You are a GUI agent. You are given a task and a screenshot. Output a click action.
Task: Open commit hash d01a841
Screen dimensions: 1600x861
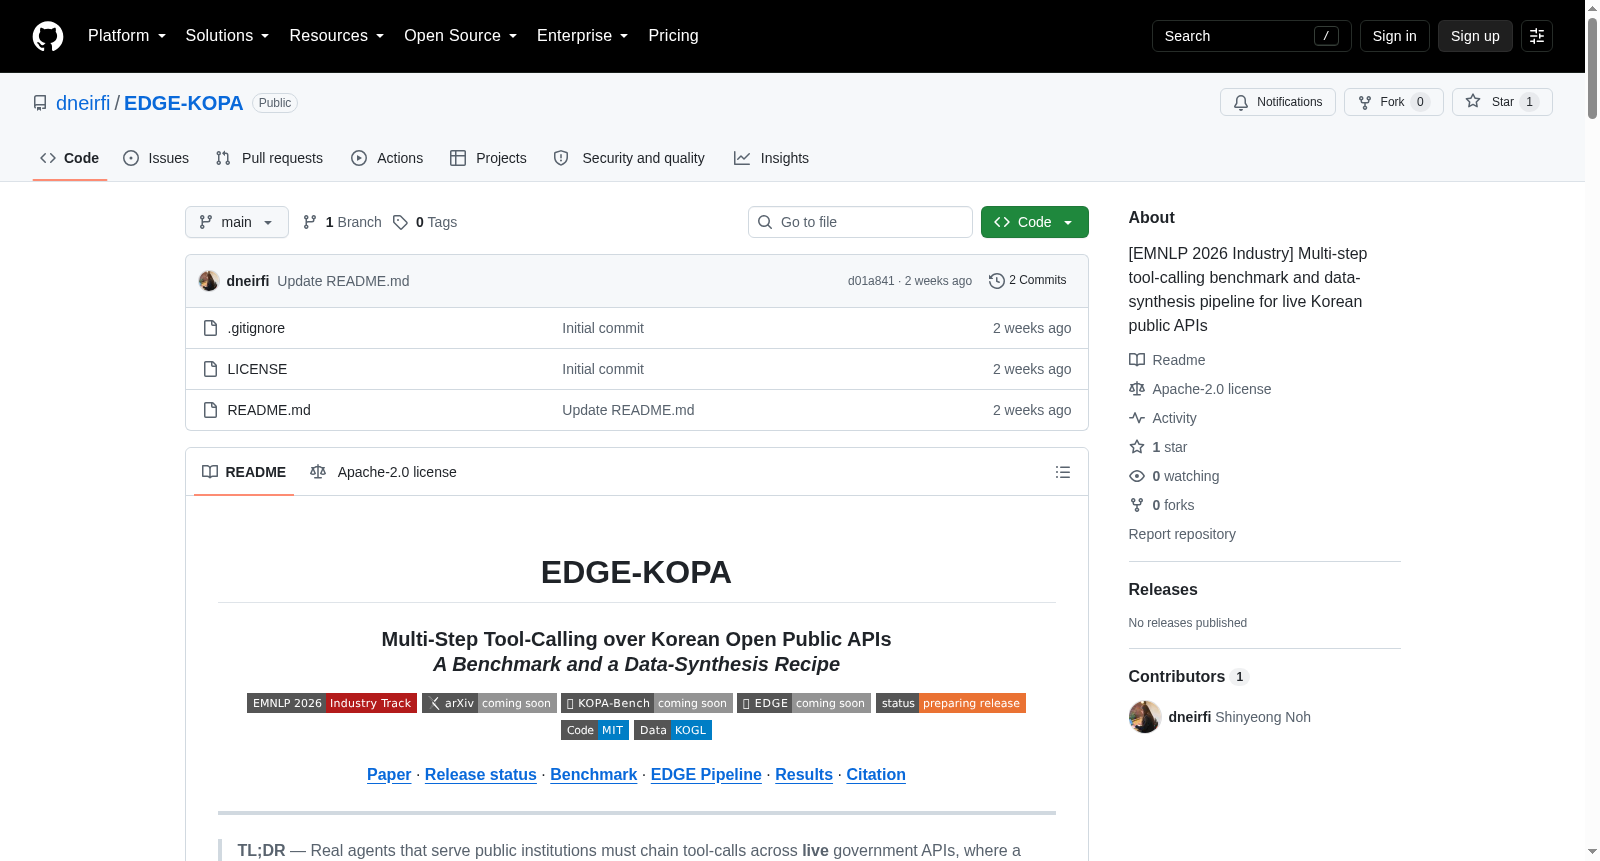[x=871, y=281]
